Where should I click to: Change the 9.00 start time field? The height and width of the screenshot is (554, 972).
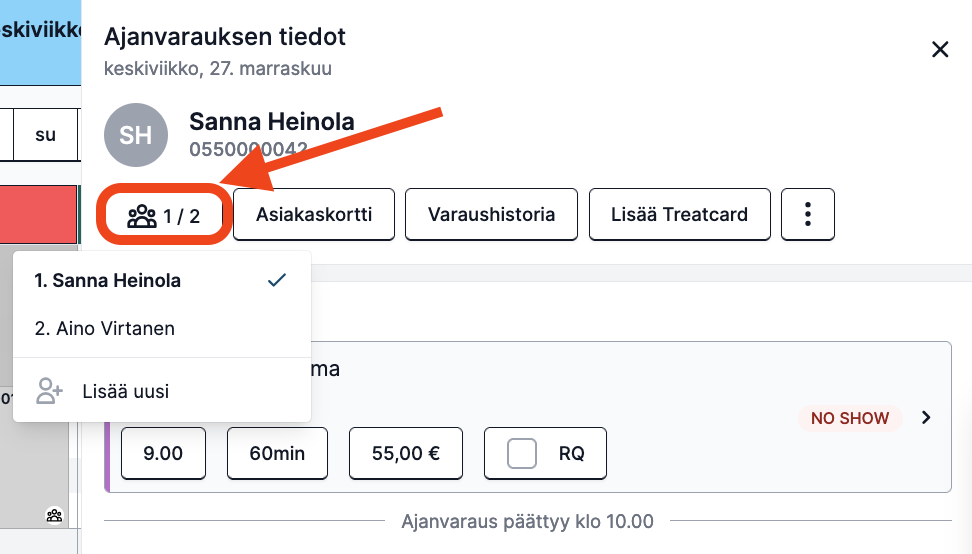click(x=163, y=453)
